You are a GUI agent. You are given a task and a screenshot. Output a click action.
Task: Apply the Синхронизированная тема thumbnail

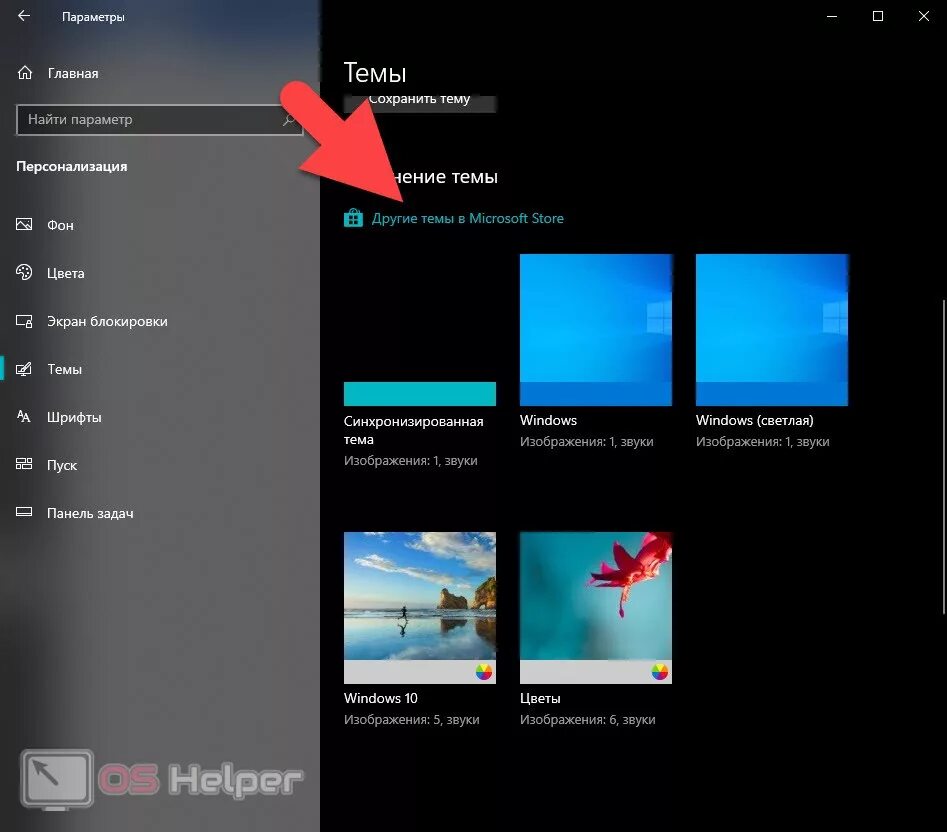point(420,330)
